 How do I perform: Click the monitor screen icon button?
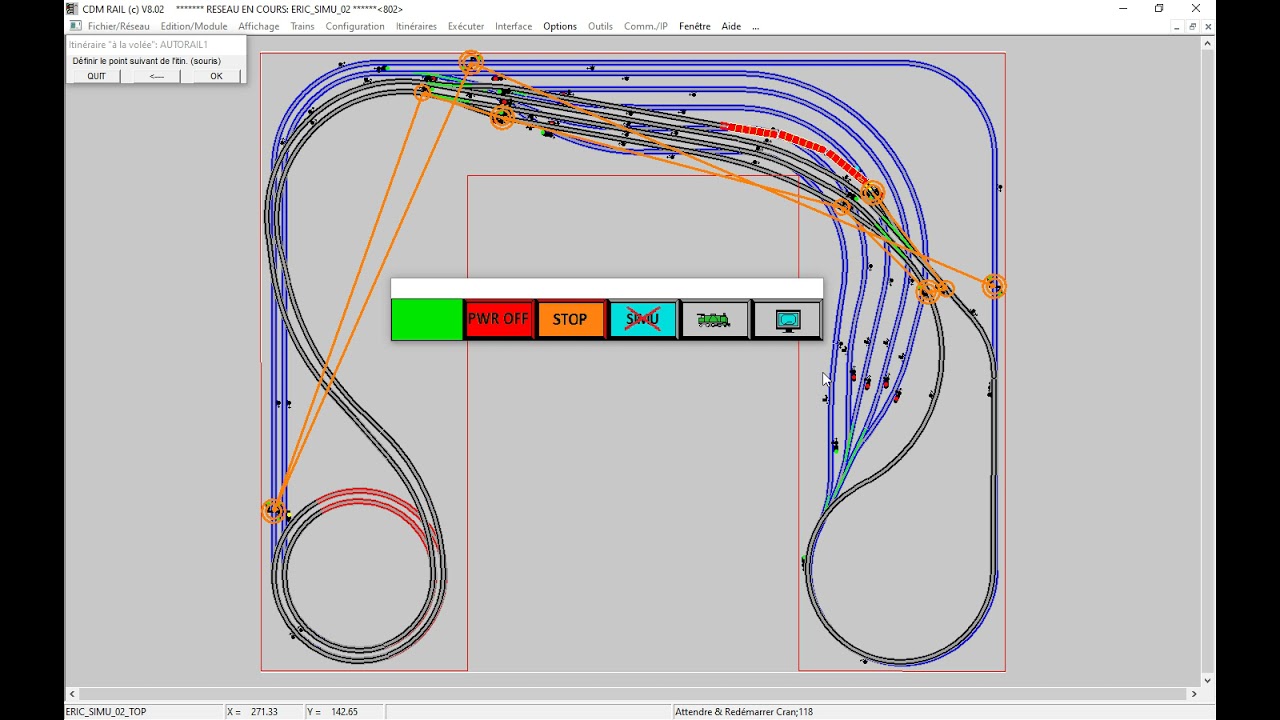click(x=787, y=319)
